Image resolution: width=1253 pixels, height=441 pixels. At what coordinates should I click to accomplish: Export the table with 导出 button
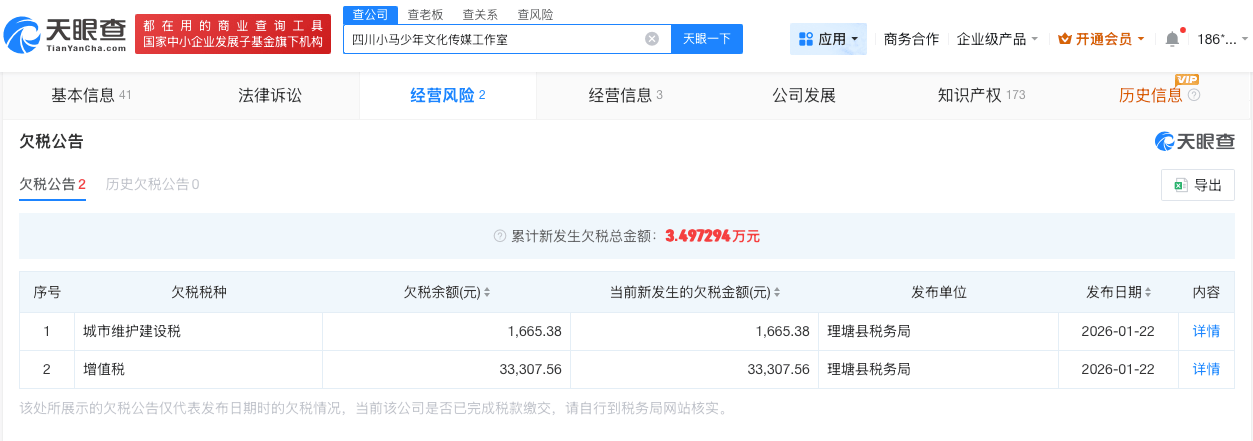pyautogui.click(x=1198, y=185)
